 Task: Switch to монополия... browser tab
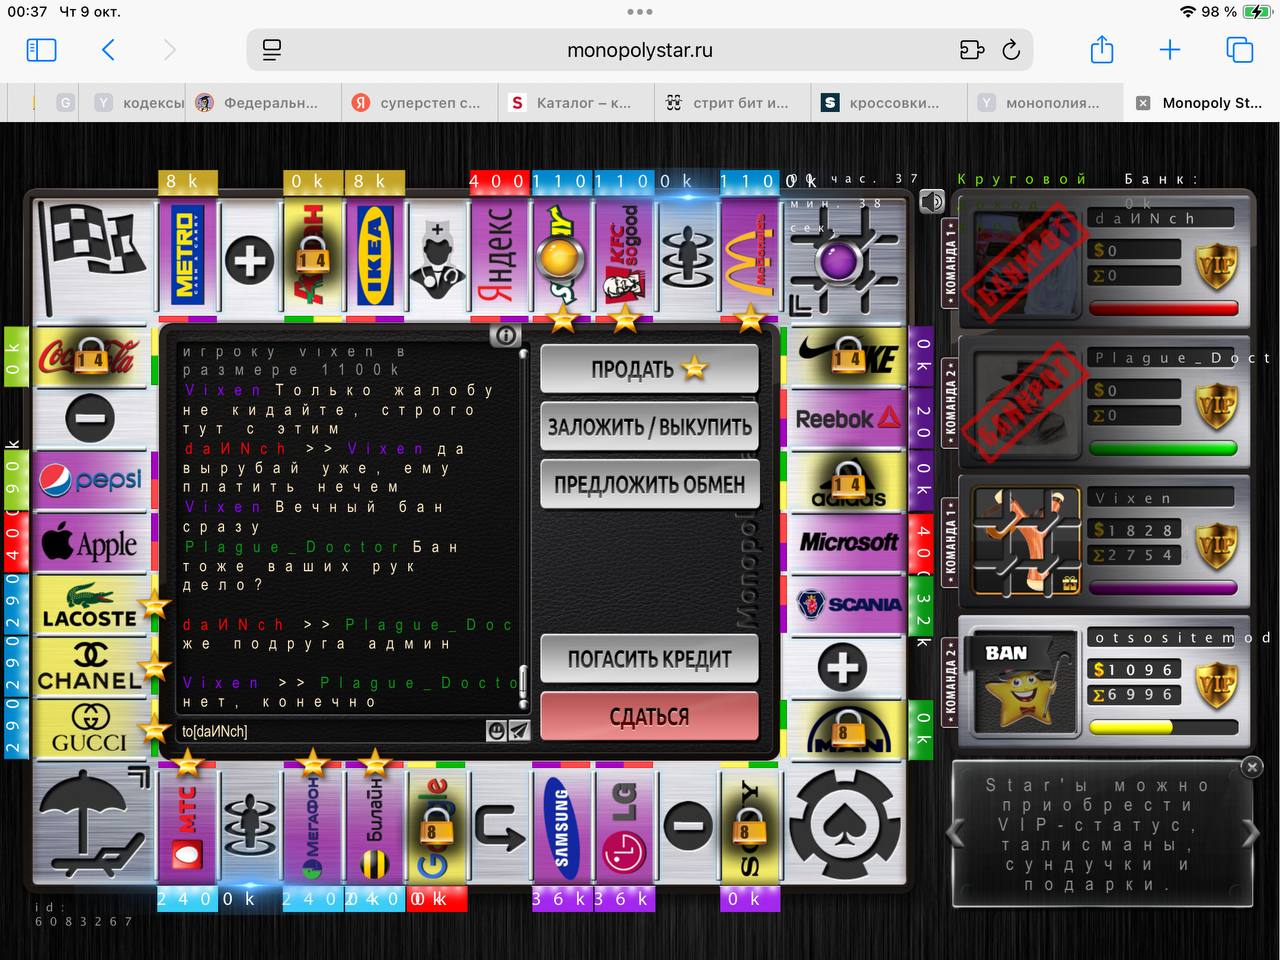pyautogui.click(x=1045, y=102)
